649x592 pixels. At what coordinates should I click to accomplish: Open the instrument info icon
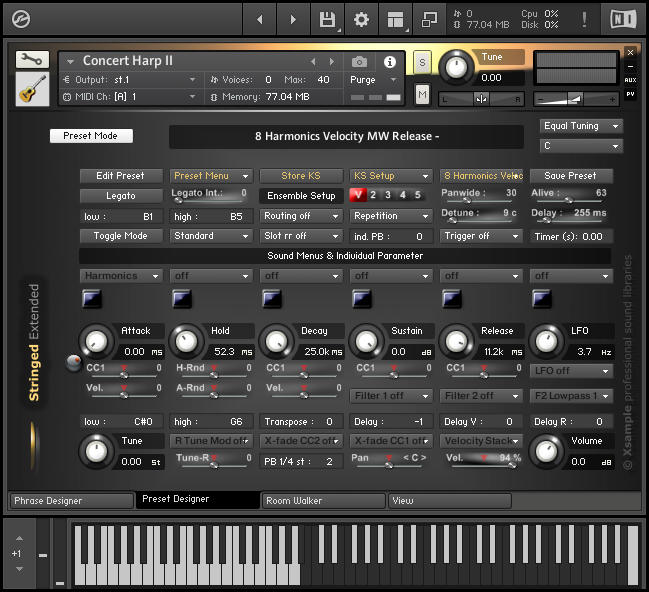point(389,62)
